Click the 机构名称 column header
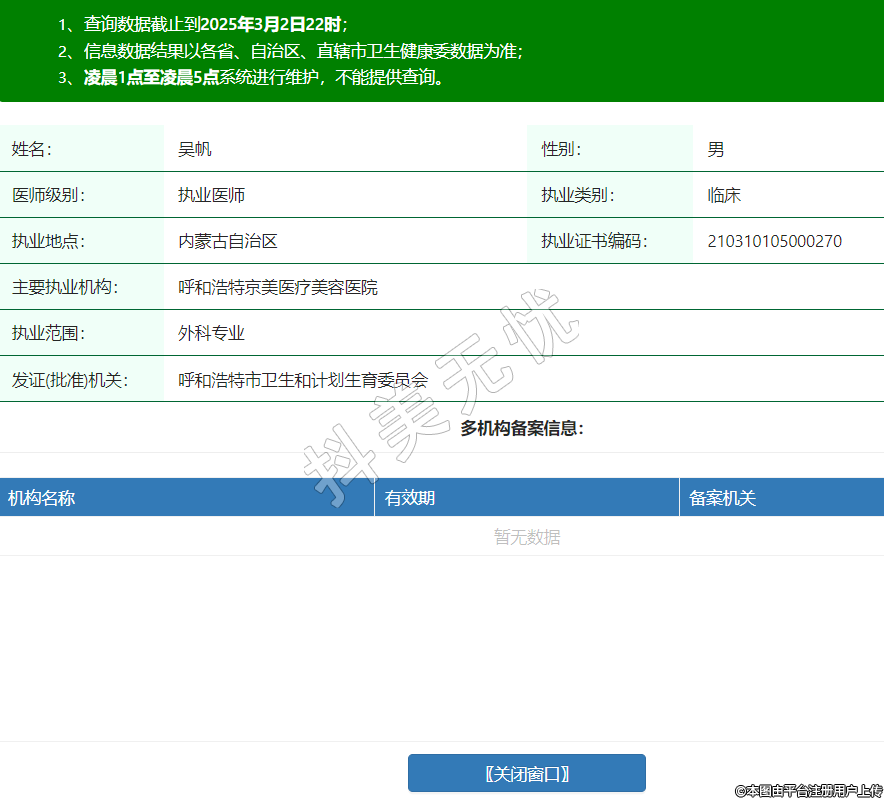This screenshot has width=884, height=798. pos(42,498)
